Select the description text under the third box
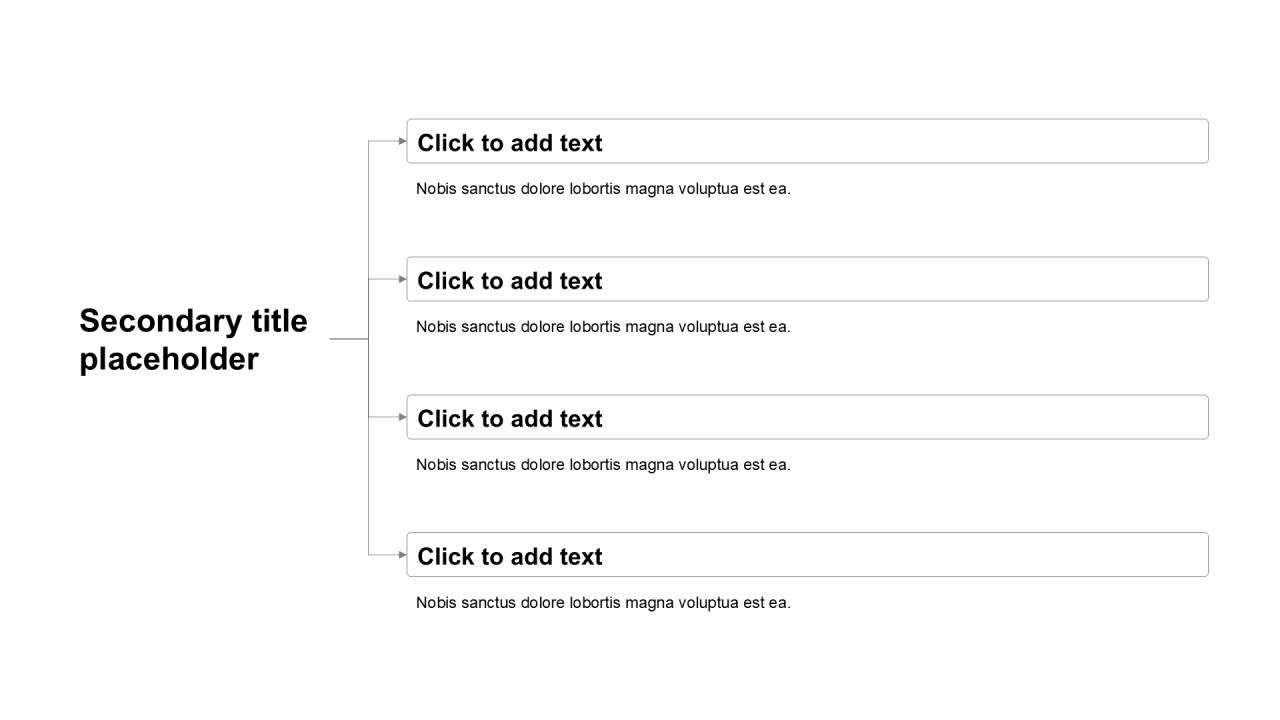 603,465
